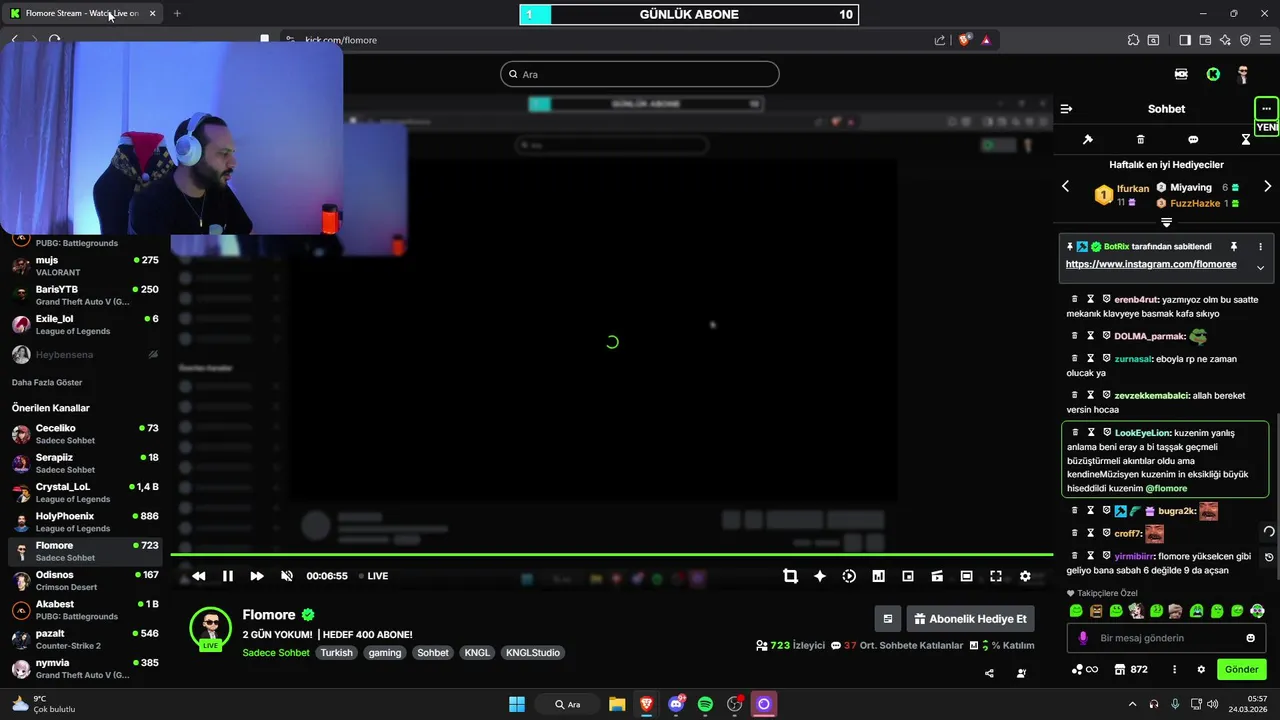Click the hammer moderation icon under Sohbet
Image resolution: width=1280 pixels, height=720 pixels.
pos(1088,139)
